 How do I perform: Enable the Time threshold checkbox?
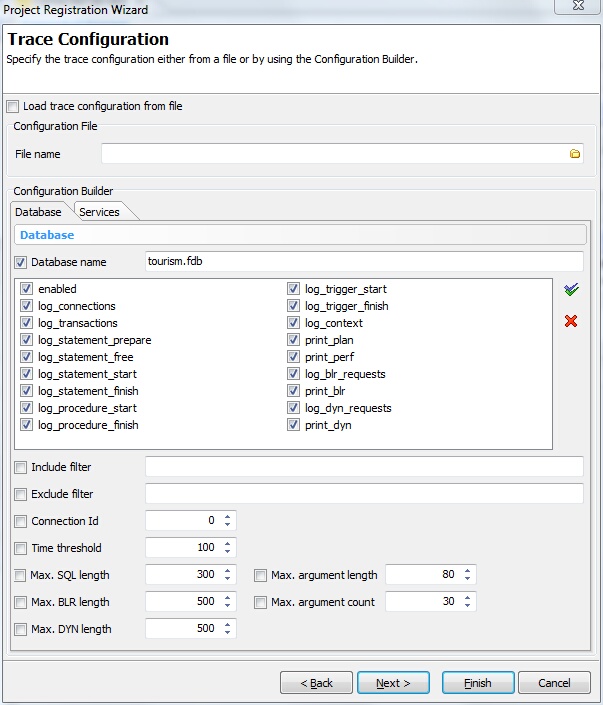[20, 549]
